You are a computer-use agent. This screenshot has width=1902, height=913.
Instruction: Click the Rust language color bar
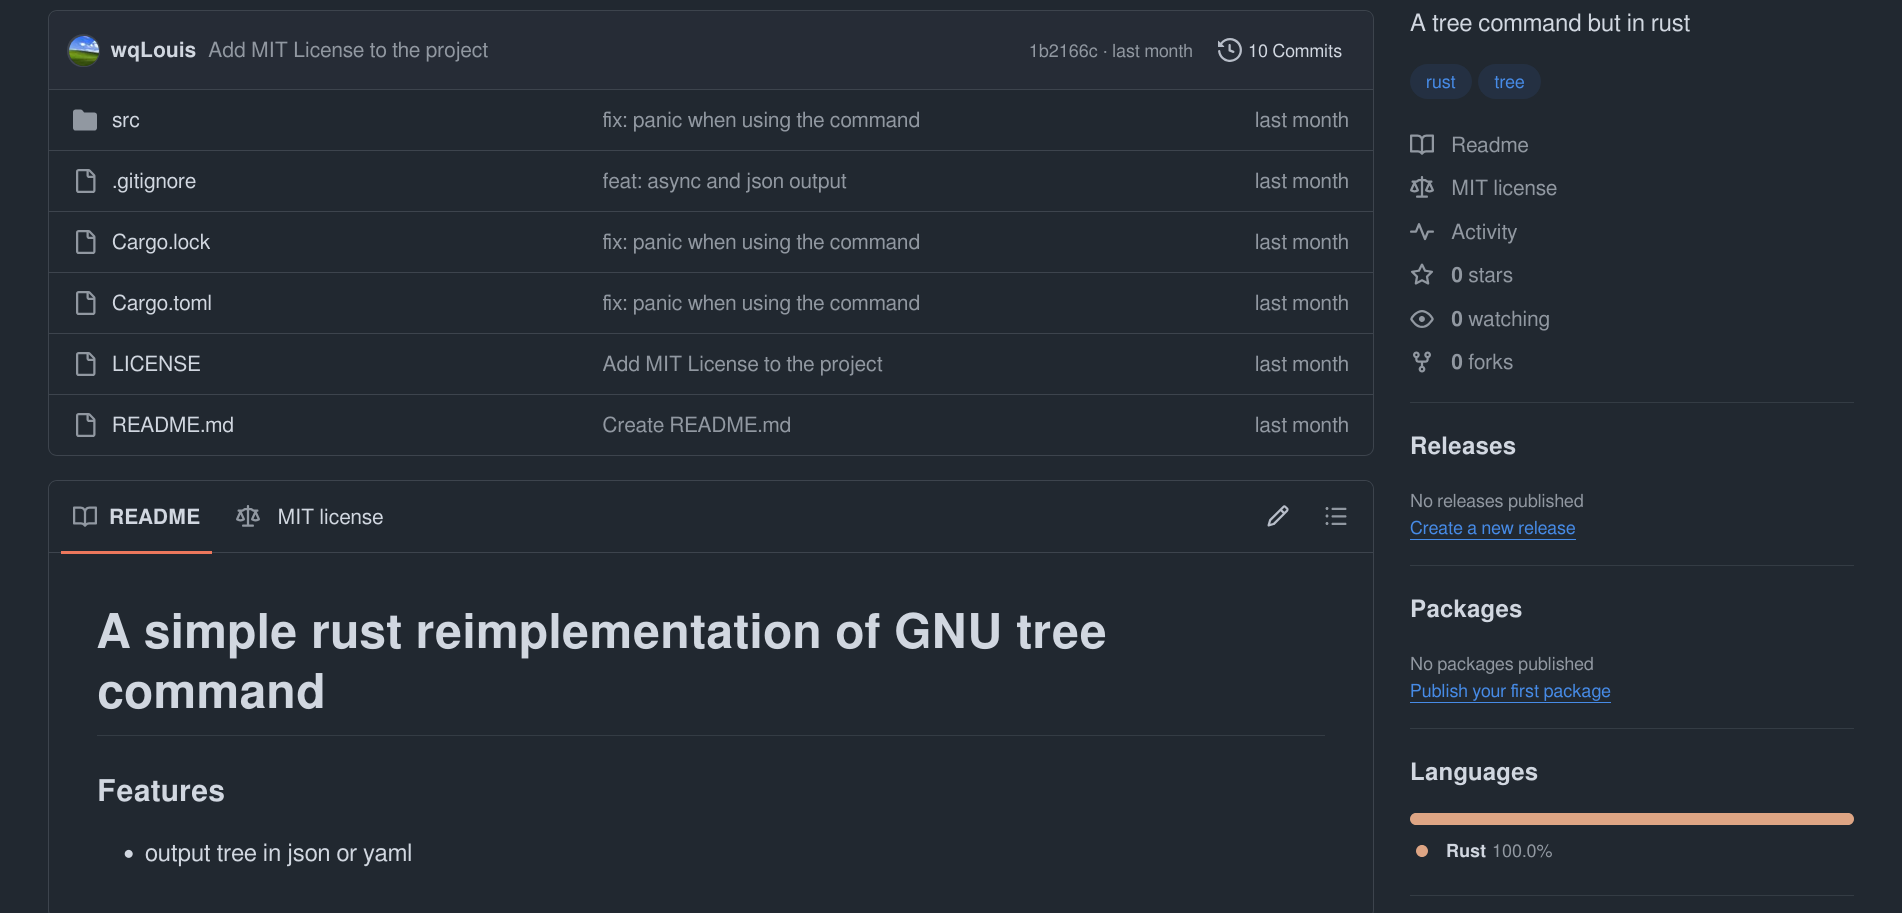[1631, 819]
